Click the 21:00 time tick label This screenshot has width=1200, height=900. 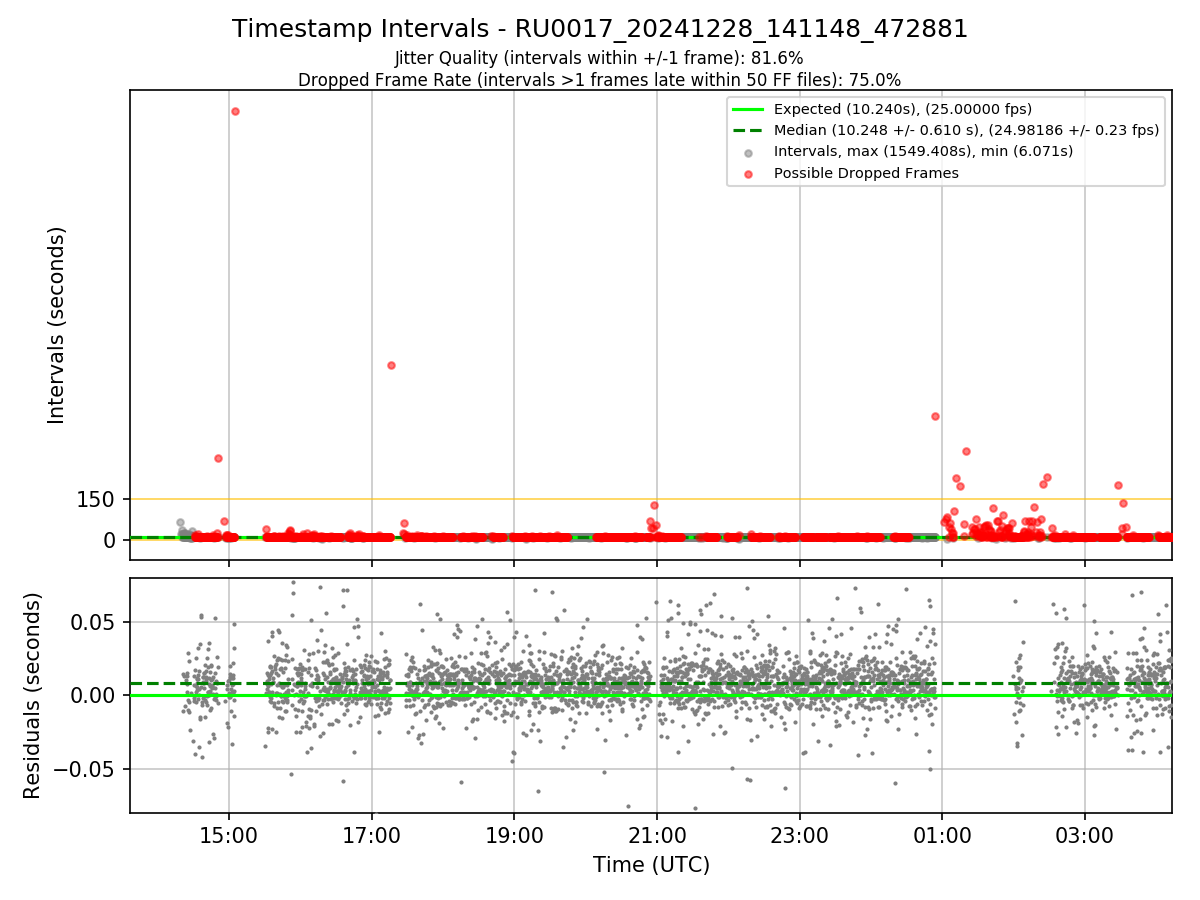pyautogui.click(x=657, y=834)
